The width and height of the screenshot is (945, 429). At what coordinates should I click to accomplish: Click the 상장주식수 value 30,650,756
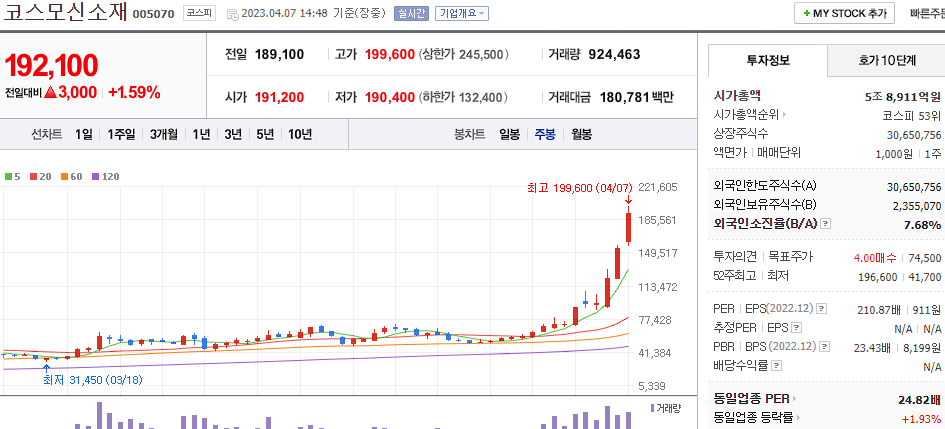[x=914, y=134]
